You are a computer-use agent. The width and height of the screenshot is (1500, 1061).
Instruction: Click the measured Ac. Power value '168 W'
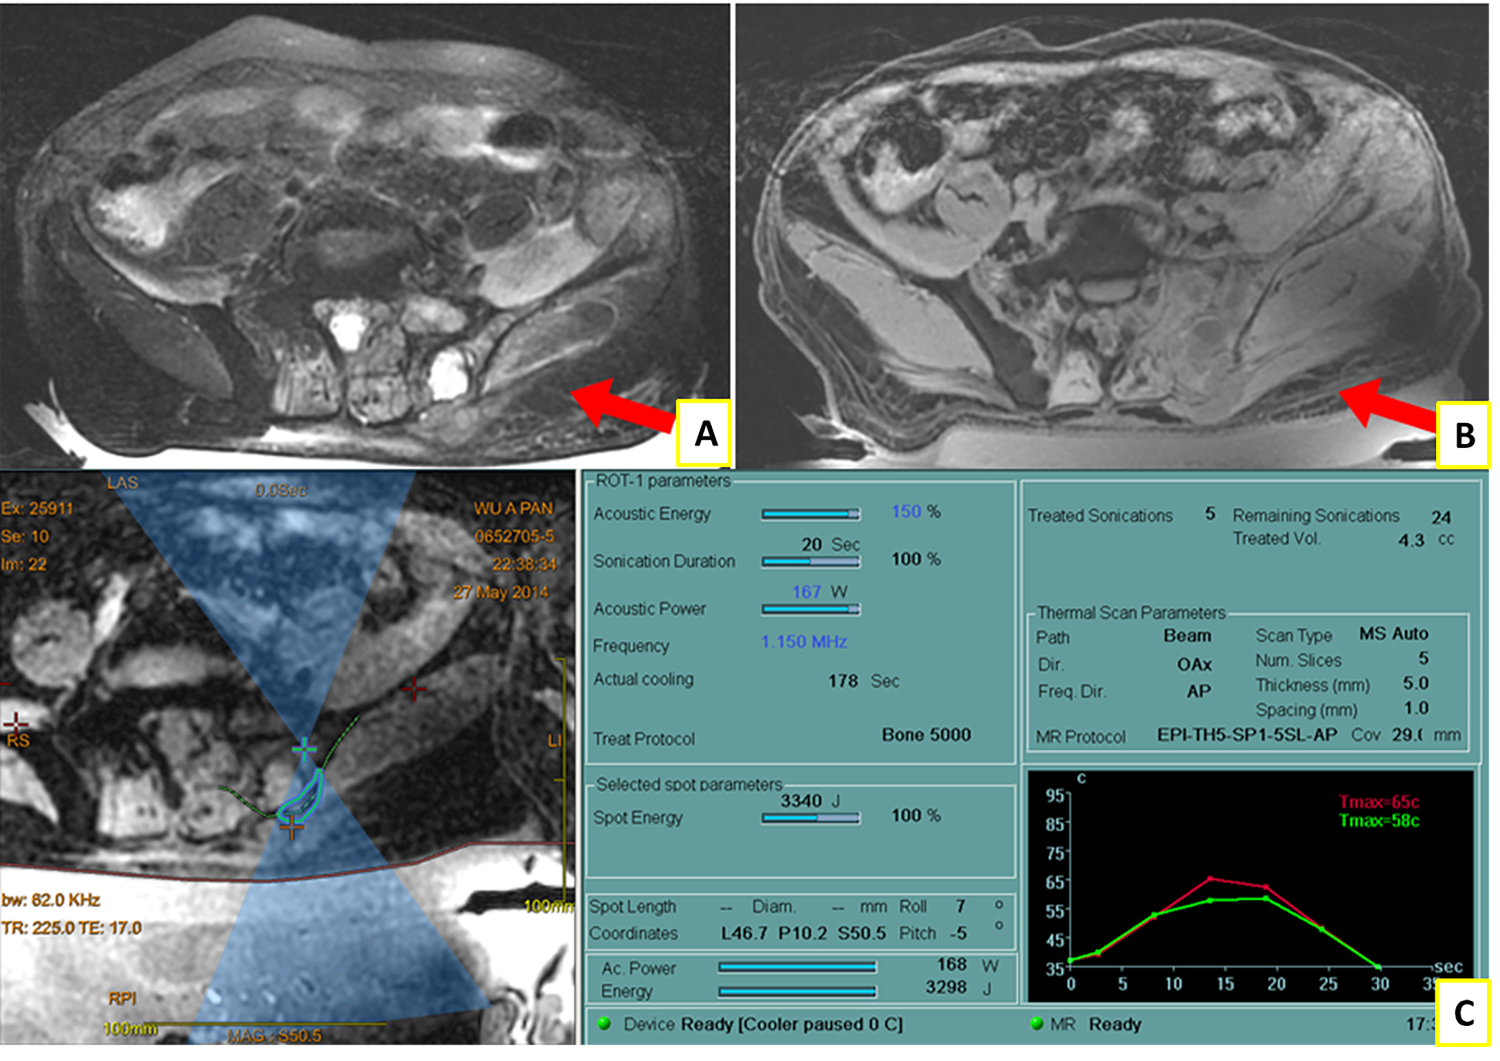click(967, 965)
